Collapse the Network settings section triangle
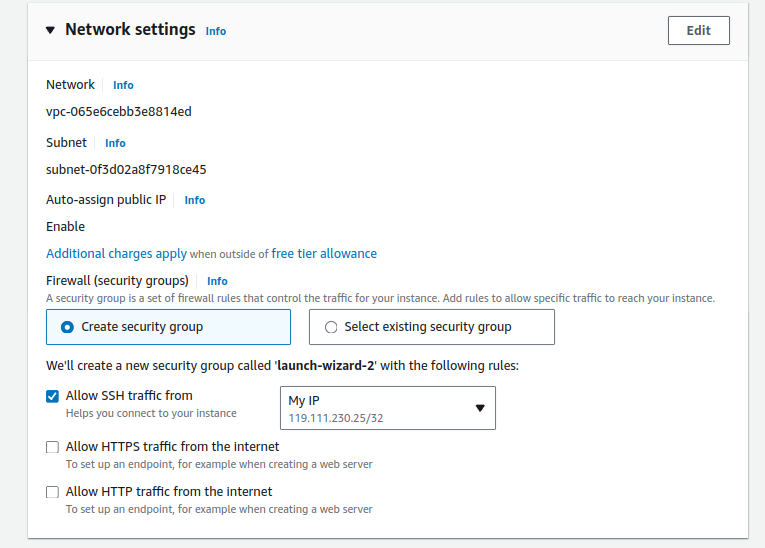The height and width of the screenshot is (548, 765). coord(50,30)
